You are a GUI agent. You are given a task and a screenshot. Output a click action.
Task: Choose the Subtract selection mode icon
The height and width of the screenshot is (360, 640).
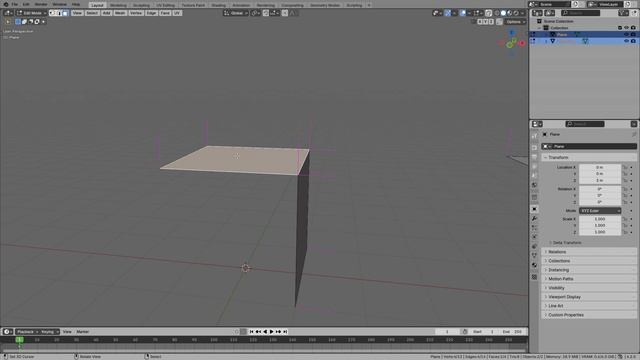(x=31, y=22)
